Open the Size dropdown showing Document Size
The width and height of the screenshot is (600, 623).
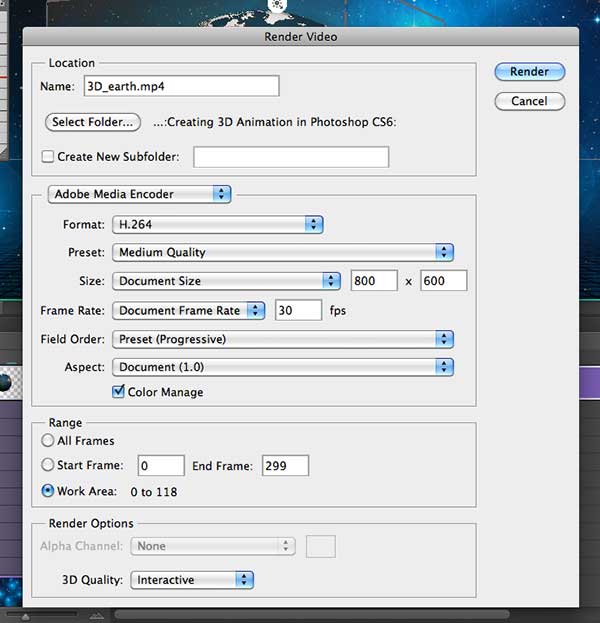click(226, 281)
